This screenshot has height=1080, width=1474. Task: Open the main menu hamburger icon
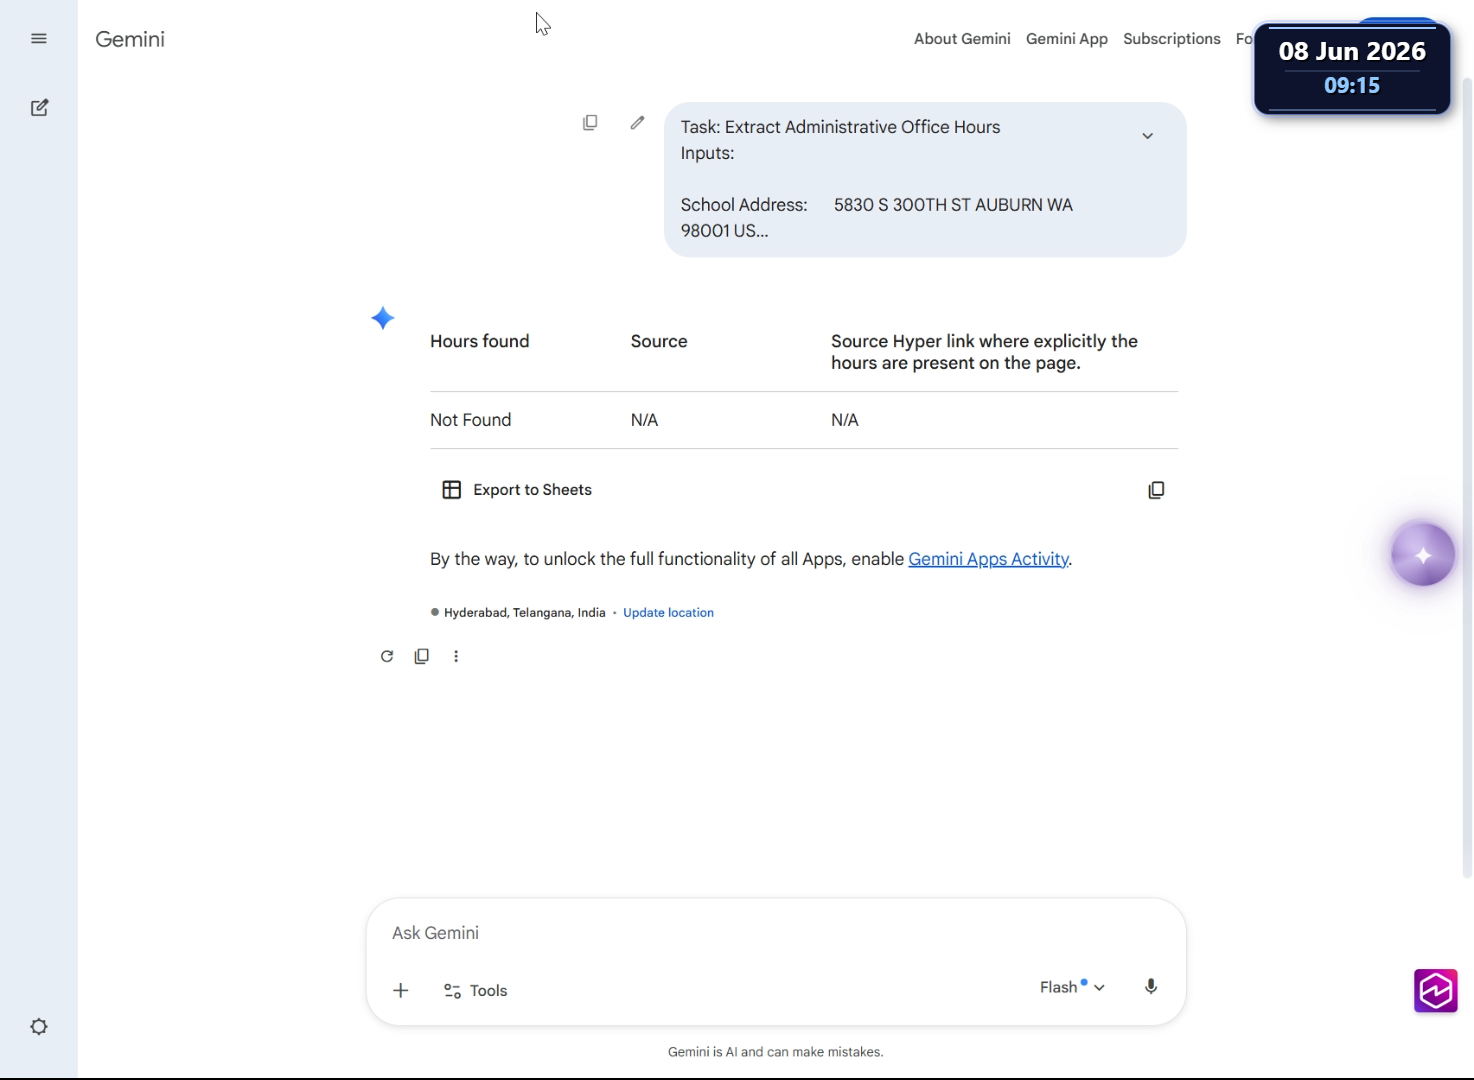click(39, 39)
